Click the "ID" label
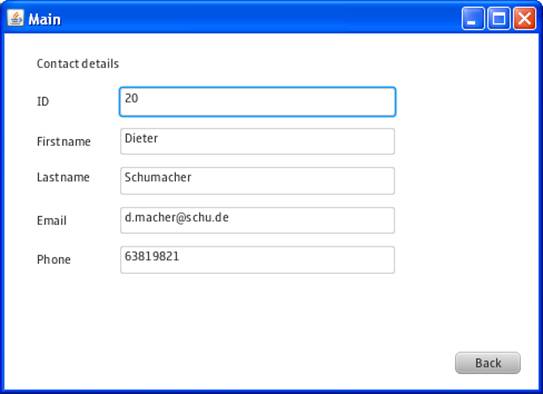Screen dimensions: 543x394 43,101
